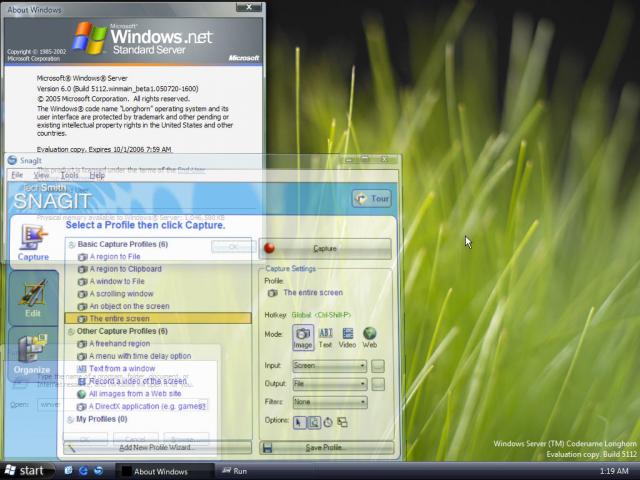Open the Capture section in SnagIt sidebar
The image size is (640, 480).
click(x=33, y=242)
